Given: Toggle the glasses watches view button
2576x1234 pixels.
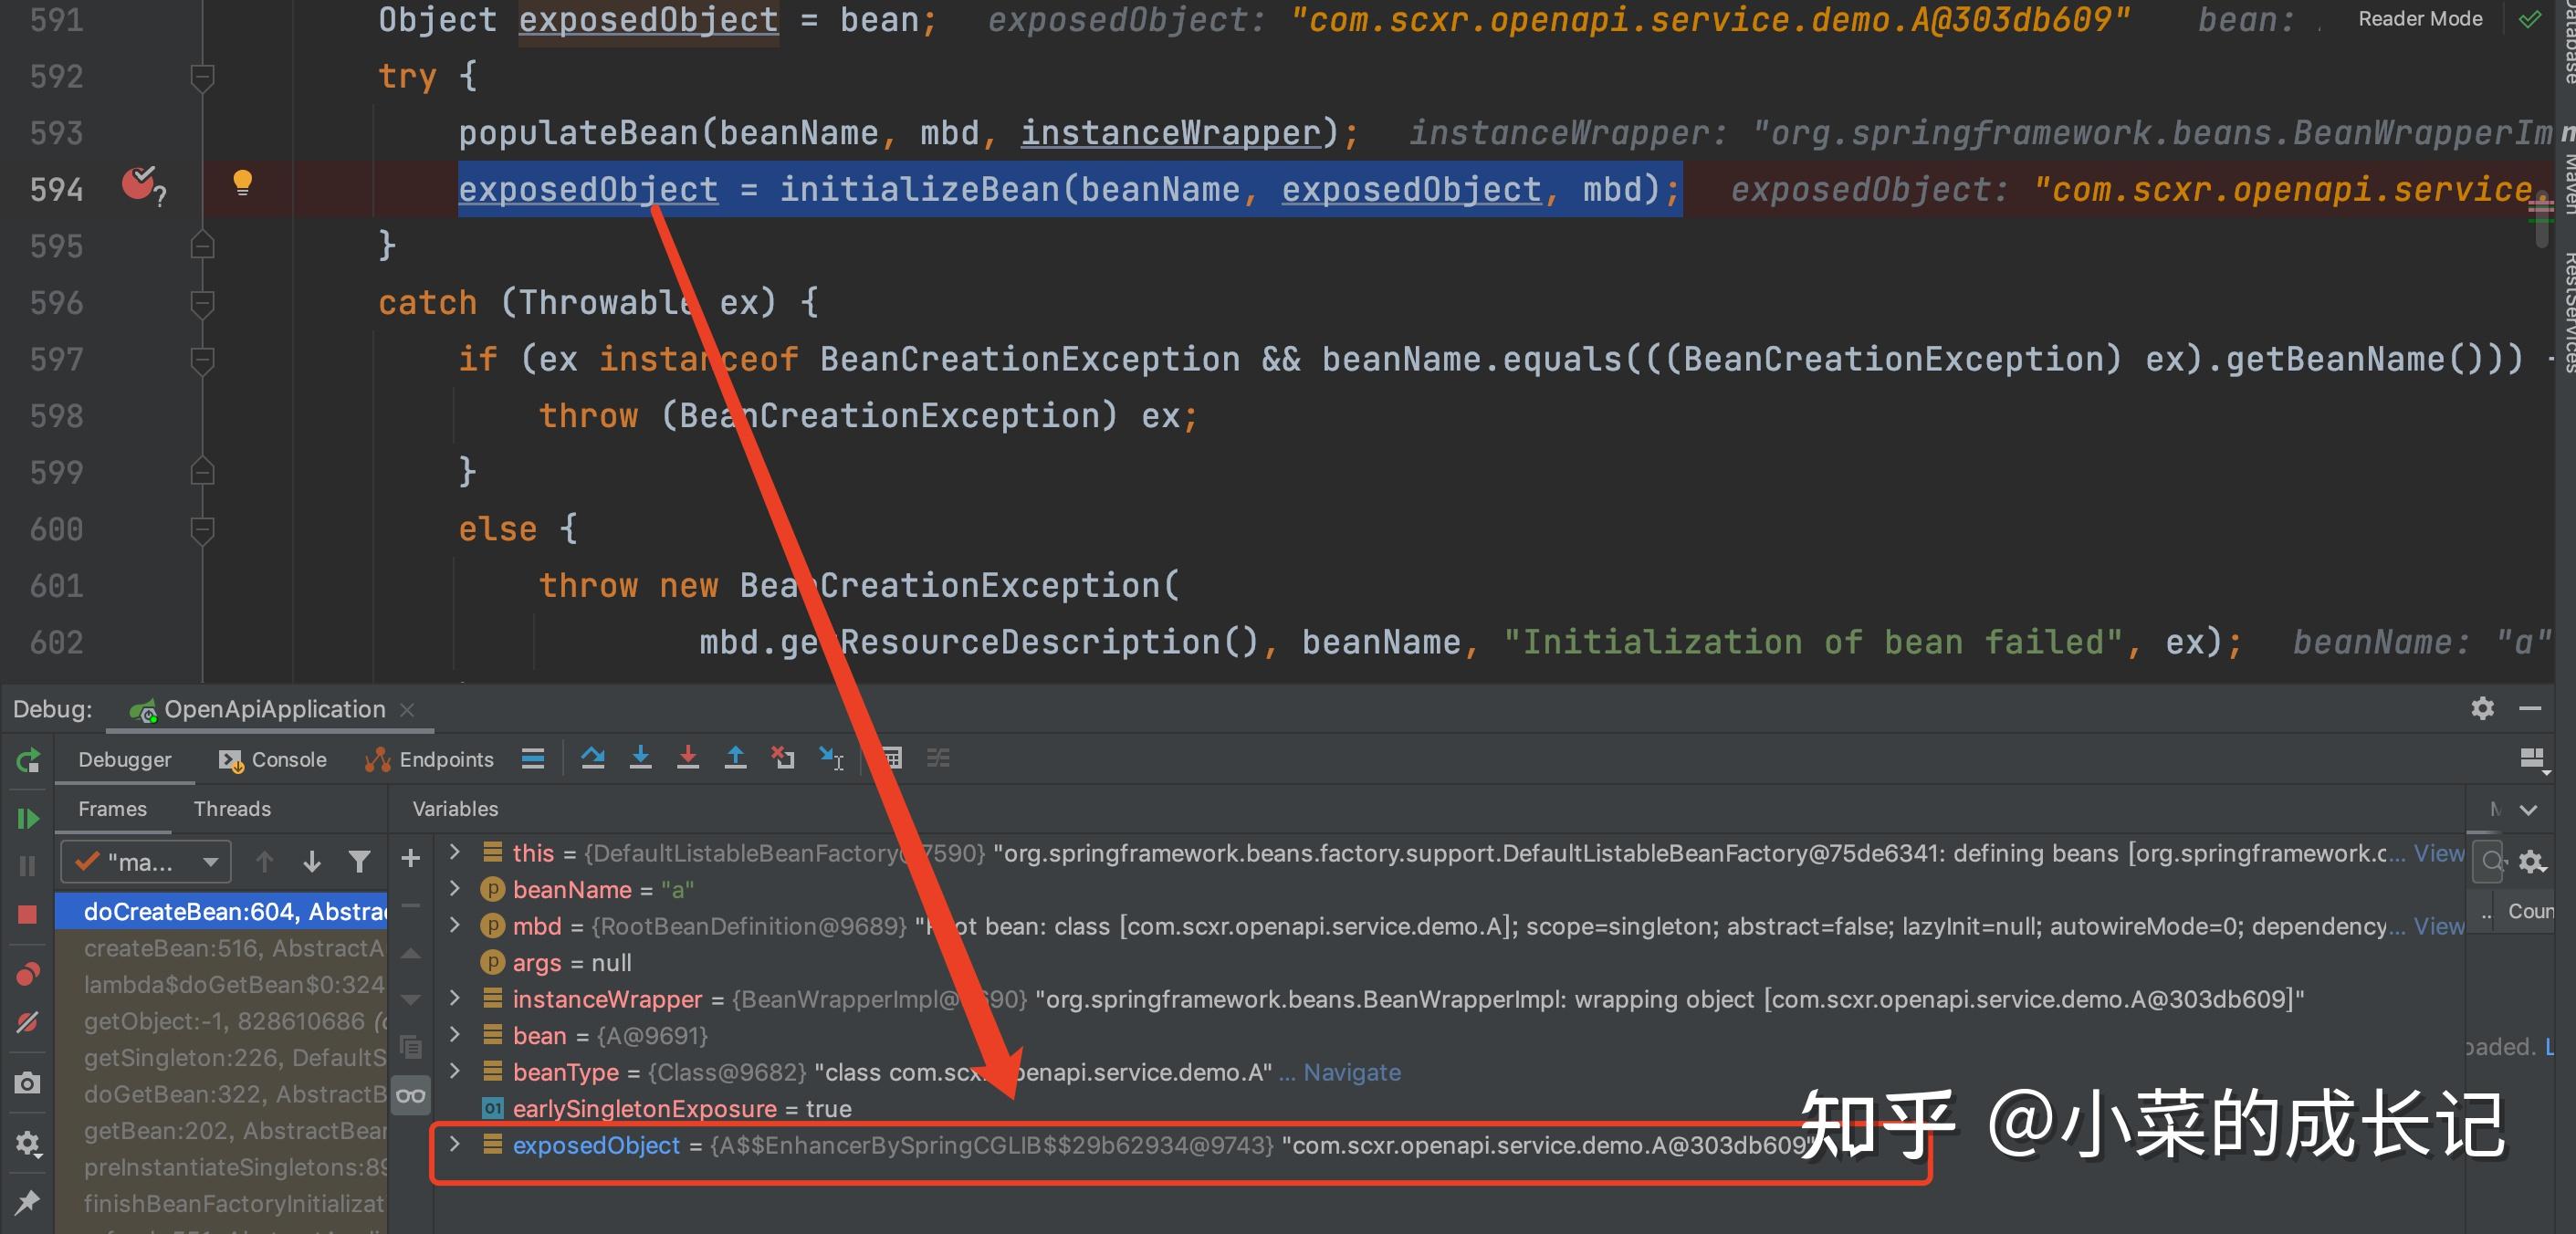Looking at the screenshot, I should tap(411, 1095).
